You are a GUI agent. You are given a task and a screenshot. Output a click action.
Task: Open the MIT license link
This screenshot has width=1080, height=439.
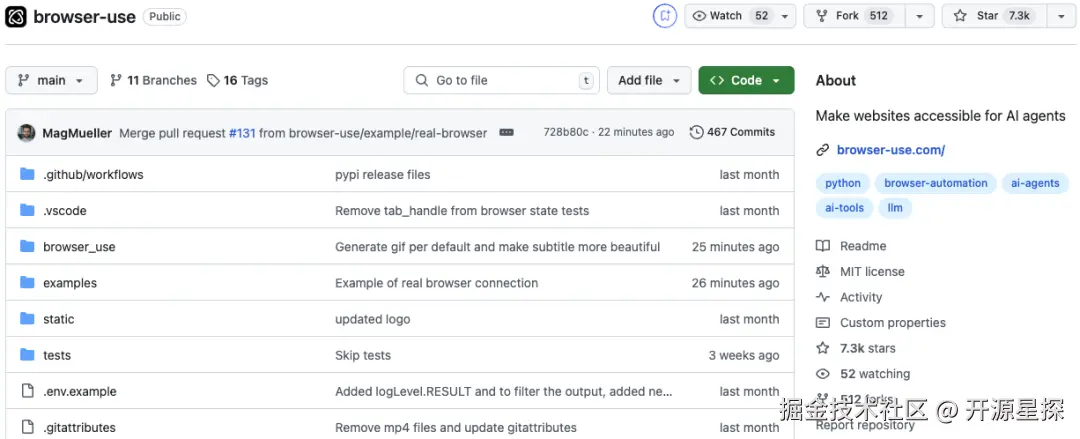(x=872, y=272)
